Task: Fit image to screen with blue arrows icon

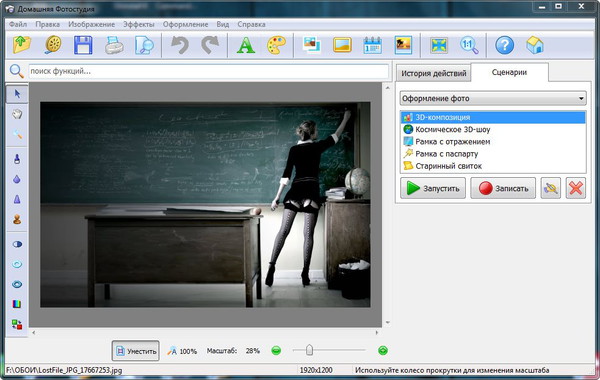Action: [439, 45]
